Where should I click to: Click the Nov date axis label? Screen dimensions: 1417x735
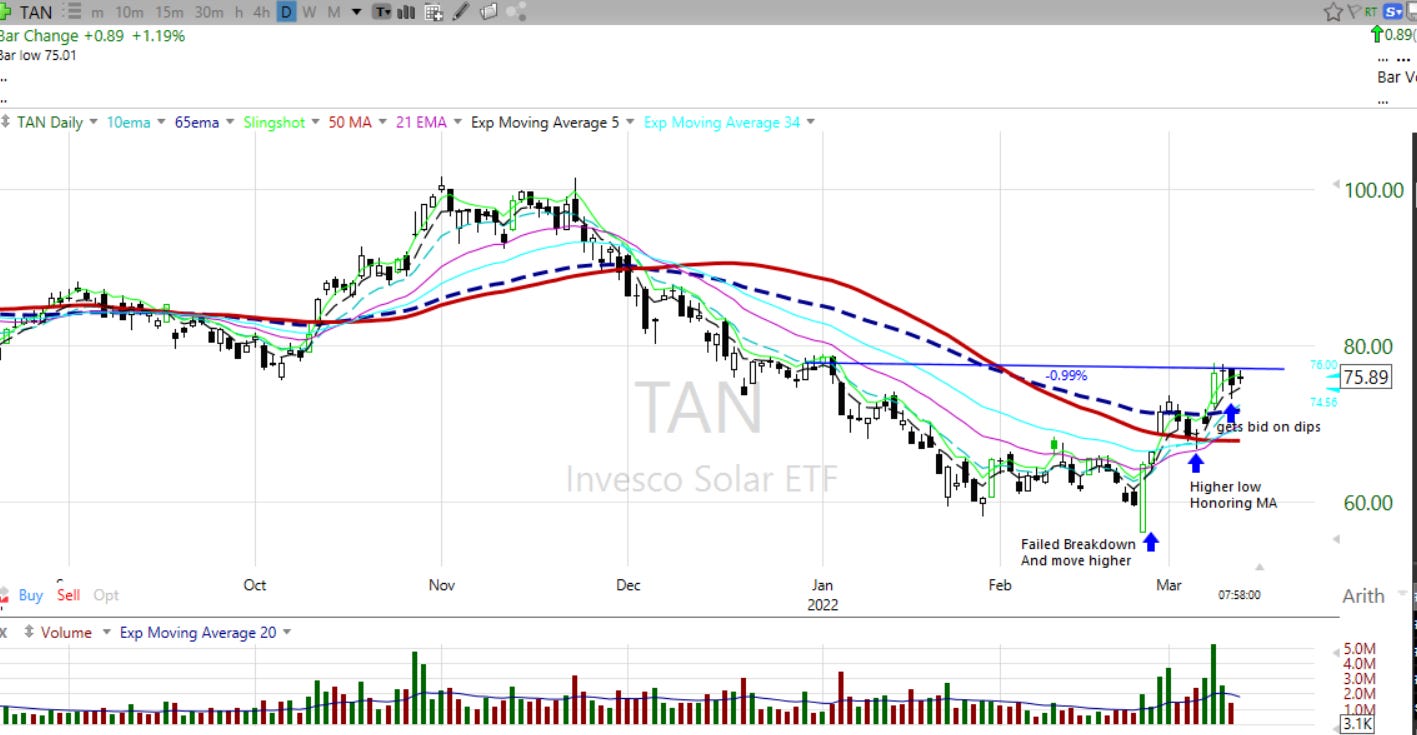pyautogui.click(x=441, y=585)
